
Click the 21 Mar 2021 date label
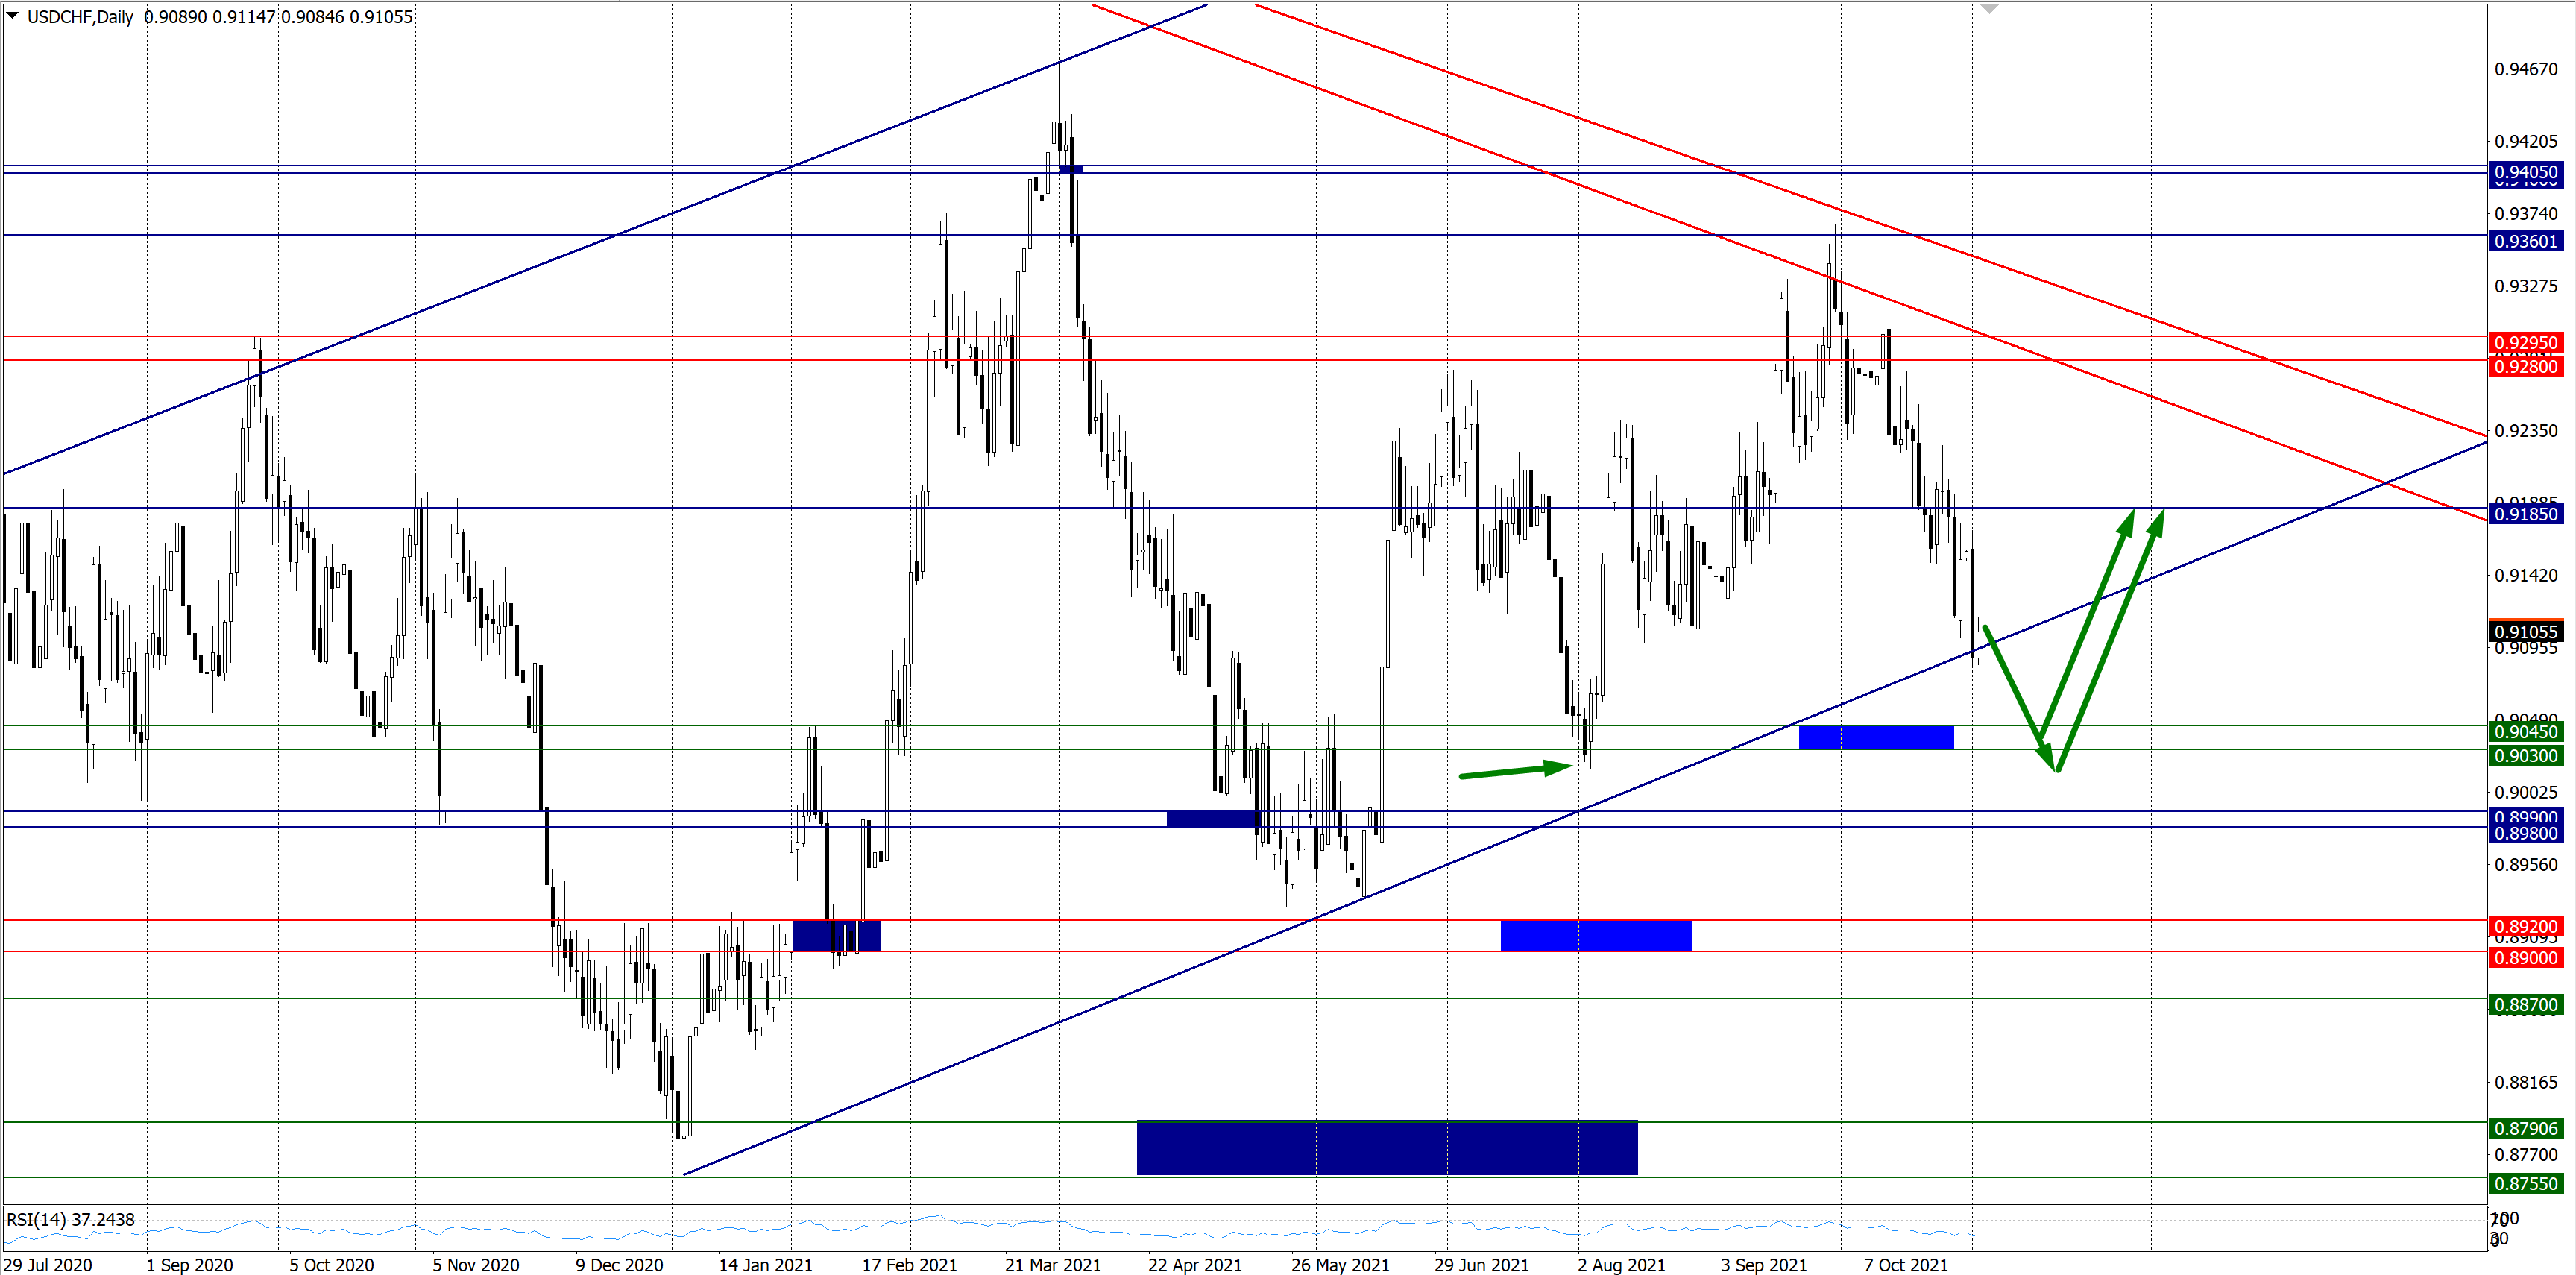click(x=1052, y=1264)
